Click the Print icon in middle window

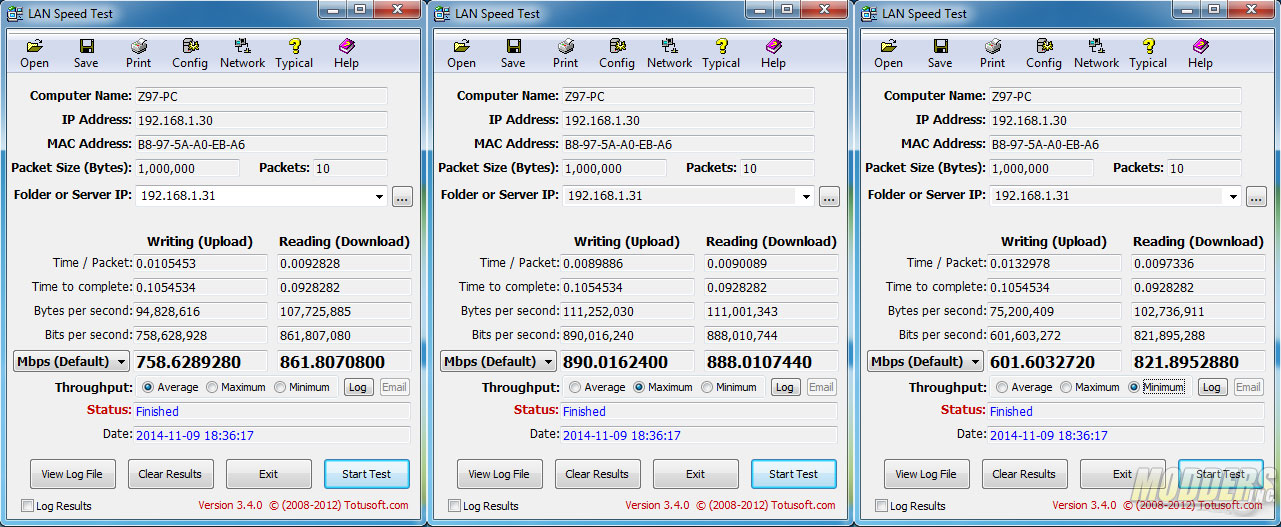click(x=566, y=46)
